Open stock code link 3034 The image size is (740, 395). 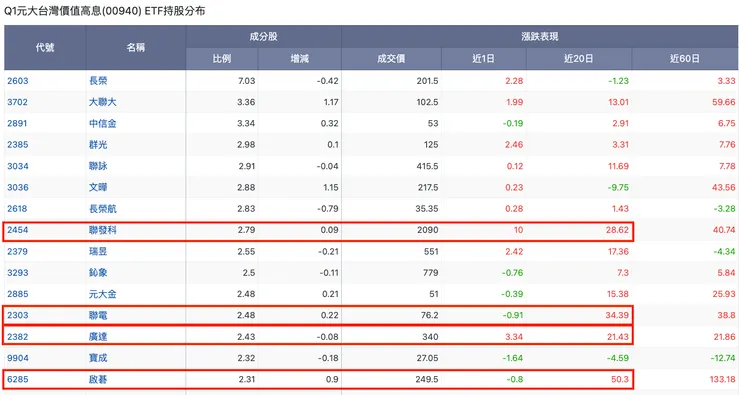click(17, 166)
